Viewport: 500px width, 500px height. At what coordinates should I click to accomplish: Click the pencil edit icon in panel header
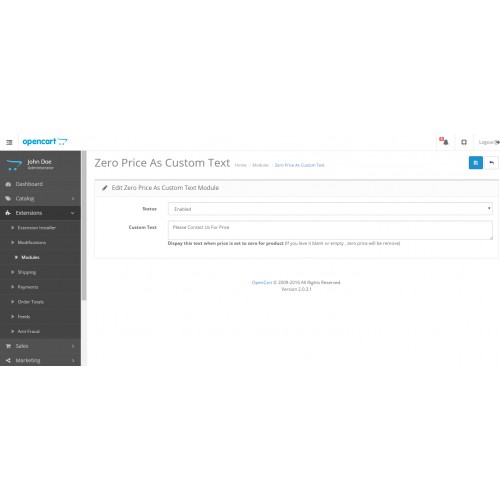pos(105,188)
